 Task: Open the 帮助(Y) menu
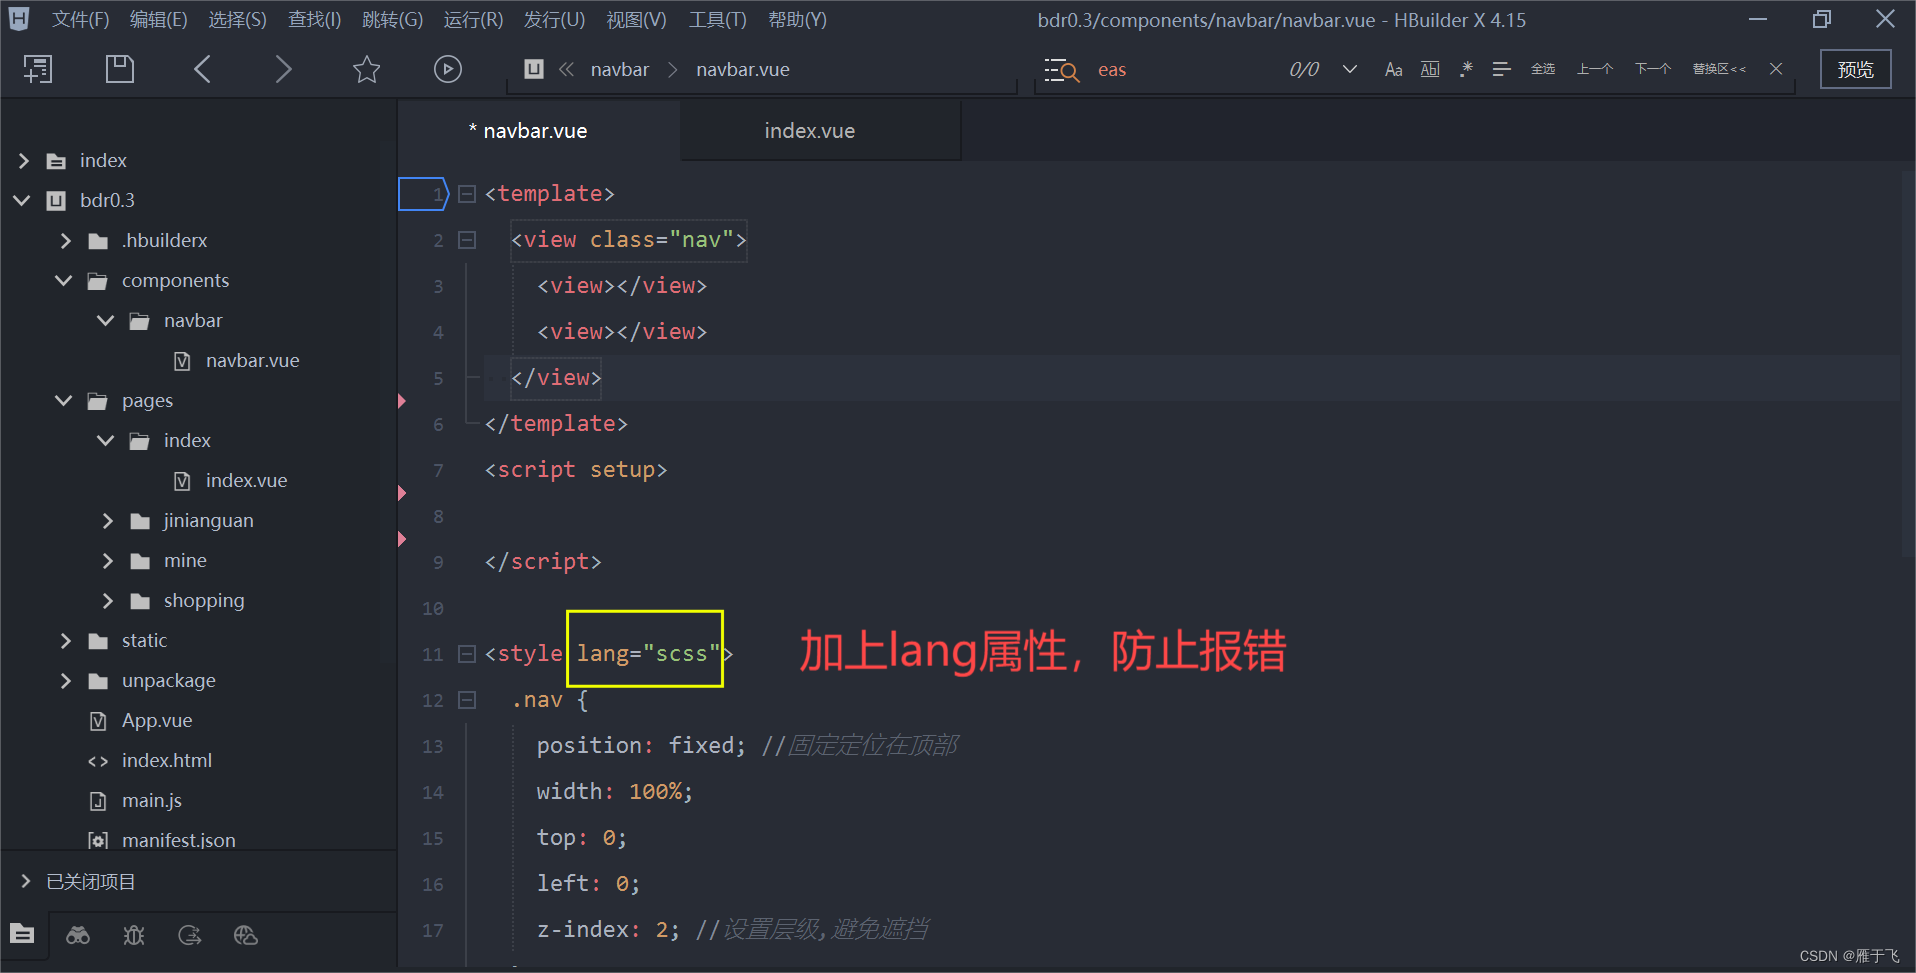pos(797,19)
